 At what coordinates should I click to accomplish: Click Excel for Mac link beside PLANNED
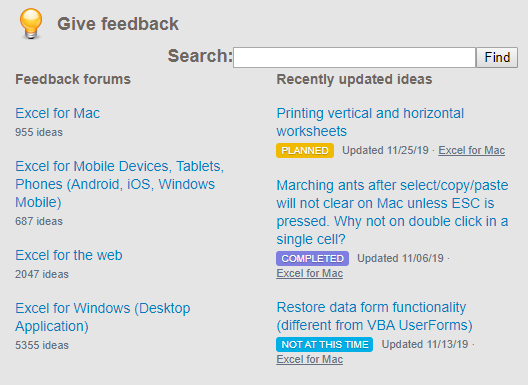coord(471,150)
